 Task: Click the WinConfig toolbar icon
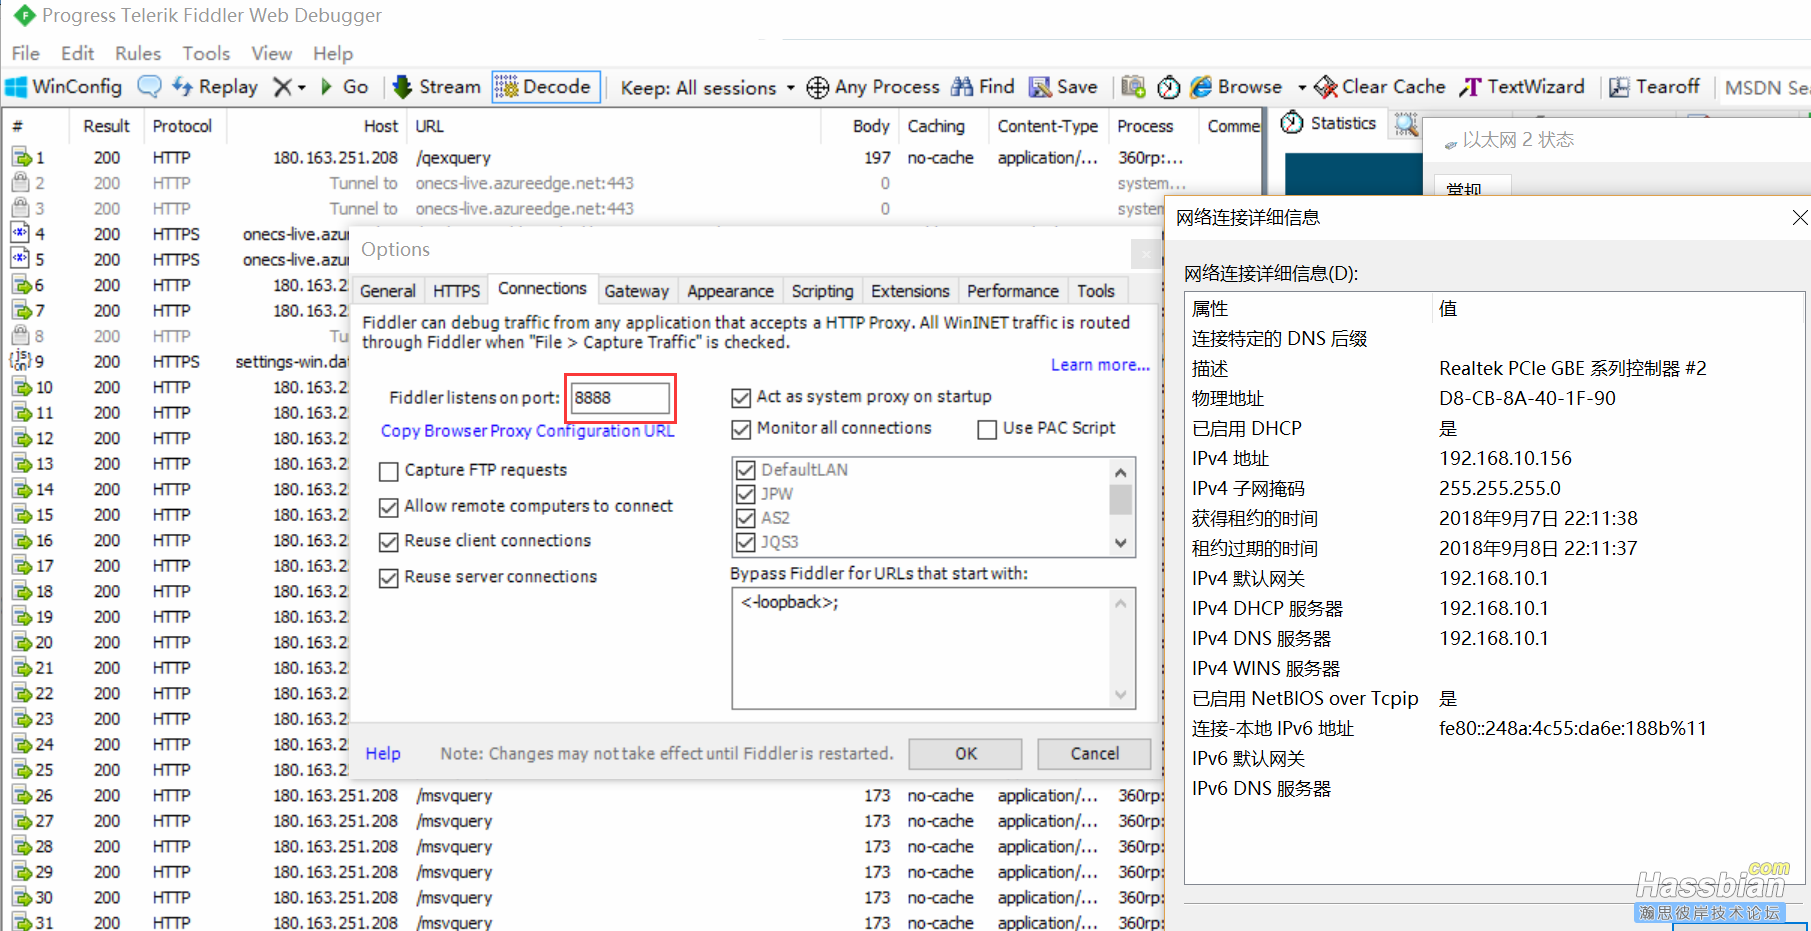pyautogui.click(x=17, y=87)
